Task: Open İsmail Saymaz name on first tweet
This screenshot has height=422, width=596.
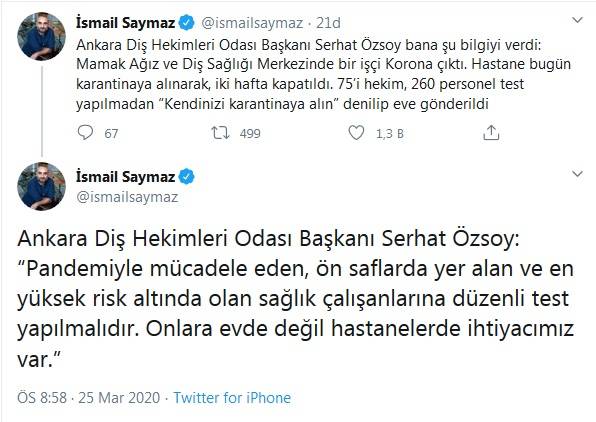Action: (125, 23)
